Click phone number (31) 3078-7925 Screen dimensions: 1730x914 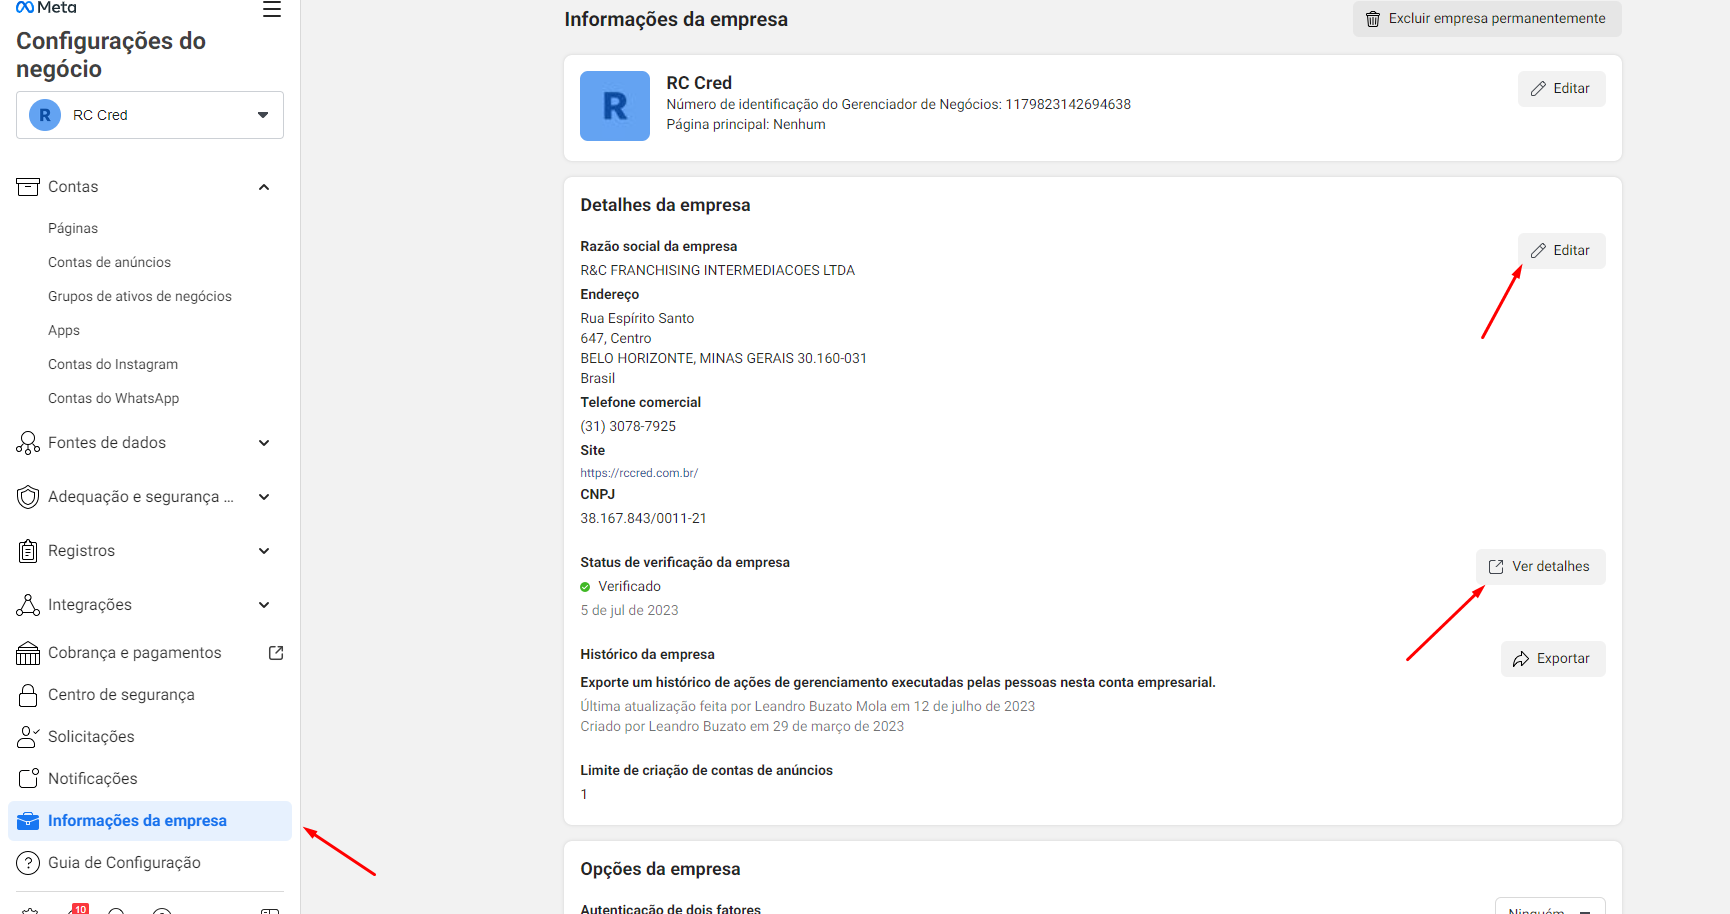628,426
